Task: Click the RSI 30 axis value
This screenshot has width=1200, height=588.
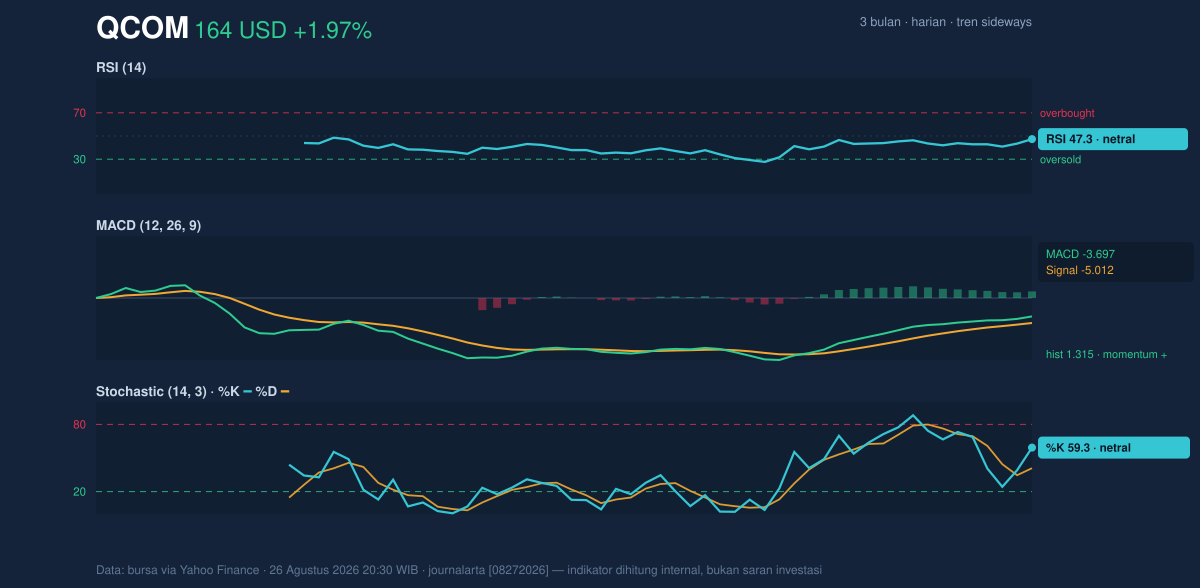Action: pyautogui.click(x=79, y=160)
